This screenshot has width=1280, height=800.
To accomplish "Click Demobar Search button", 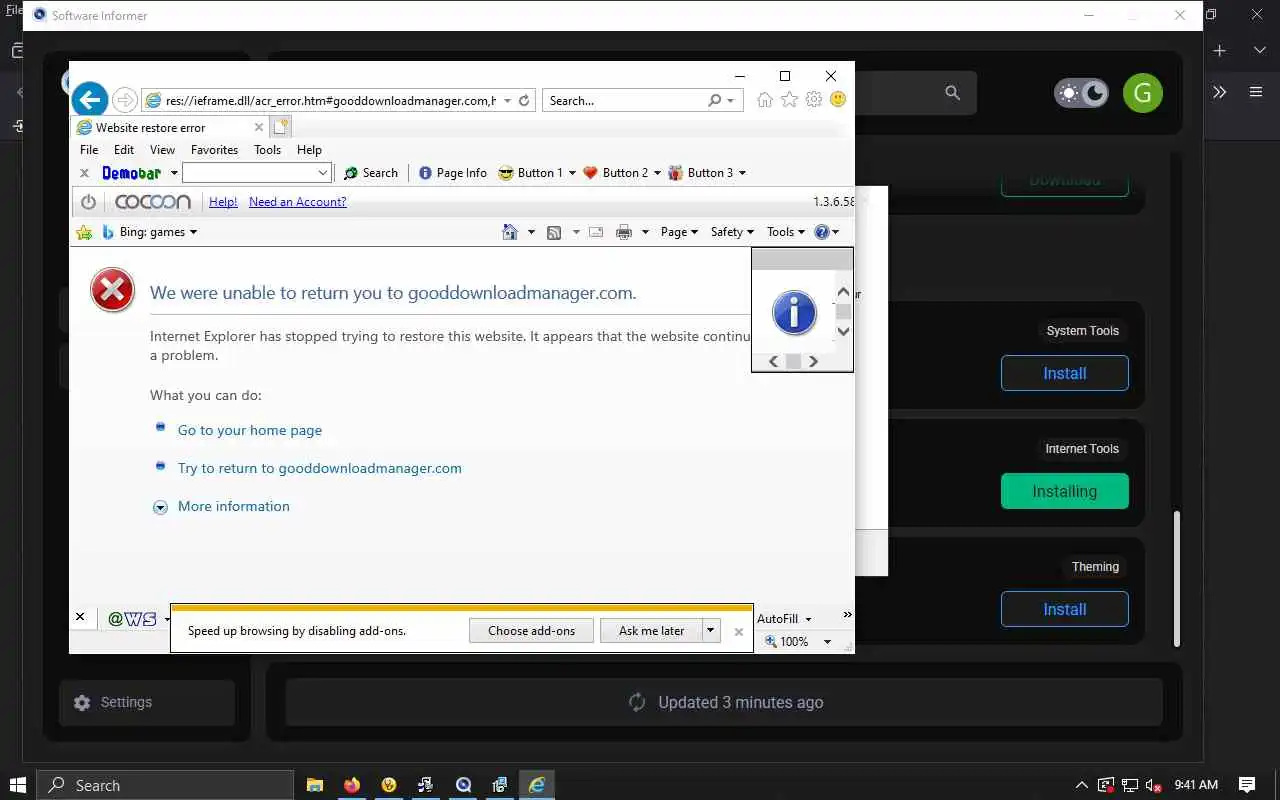I will 371,173.
